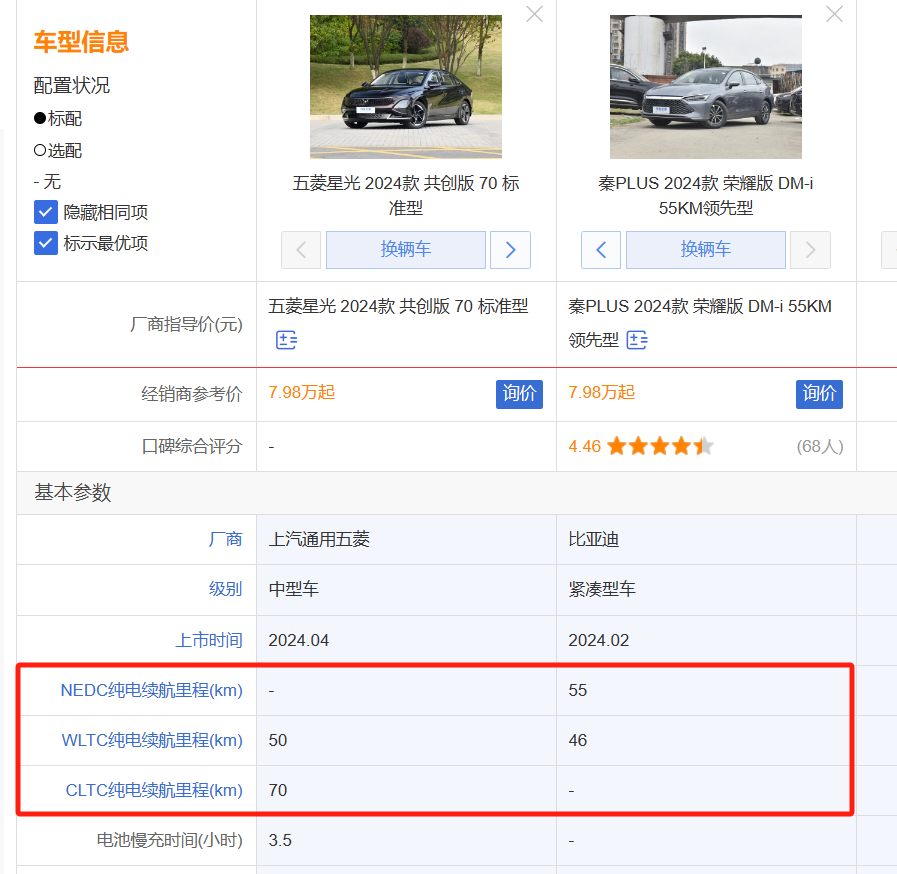Go to the next 五菱星光 trim with the right arrow

(511, 250)
